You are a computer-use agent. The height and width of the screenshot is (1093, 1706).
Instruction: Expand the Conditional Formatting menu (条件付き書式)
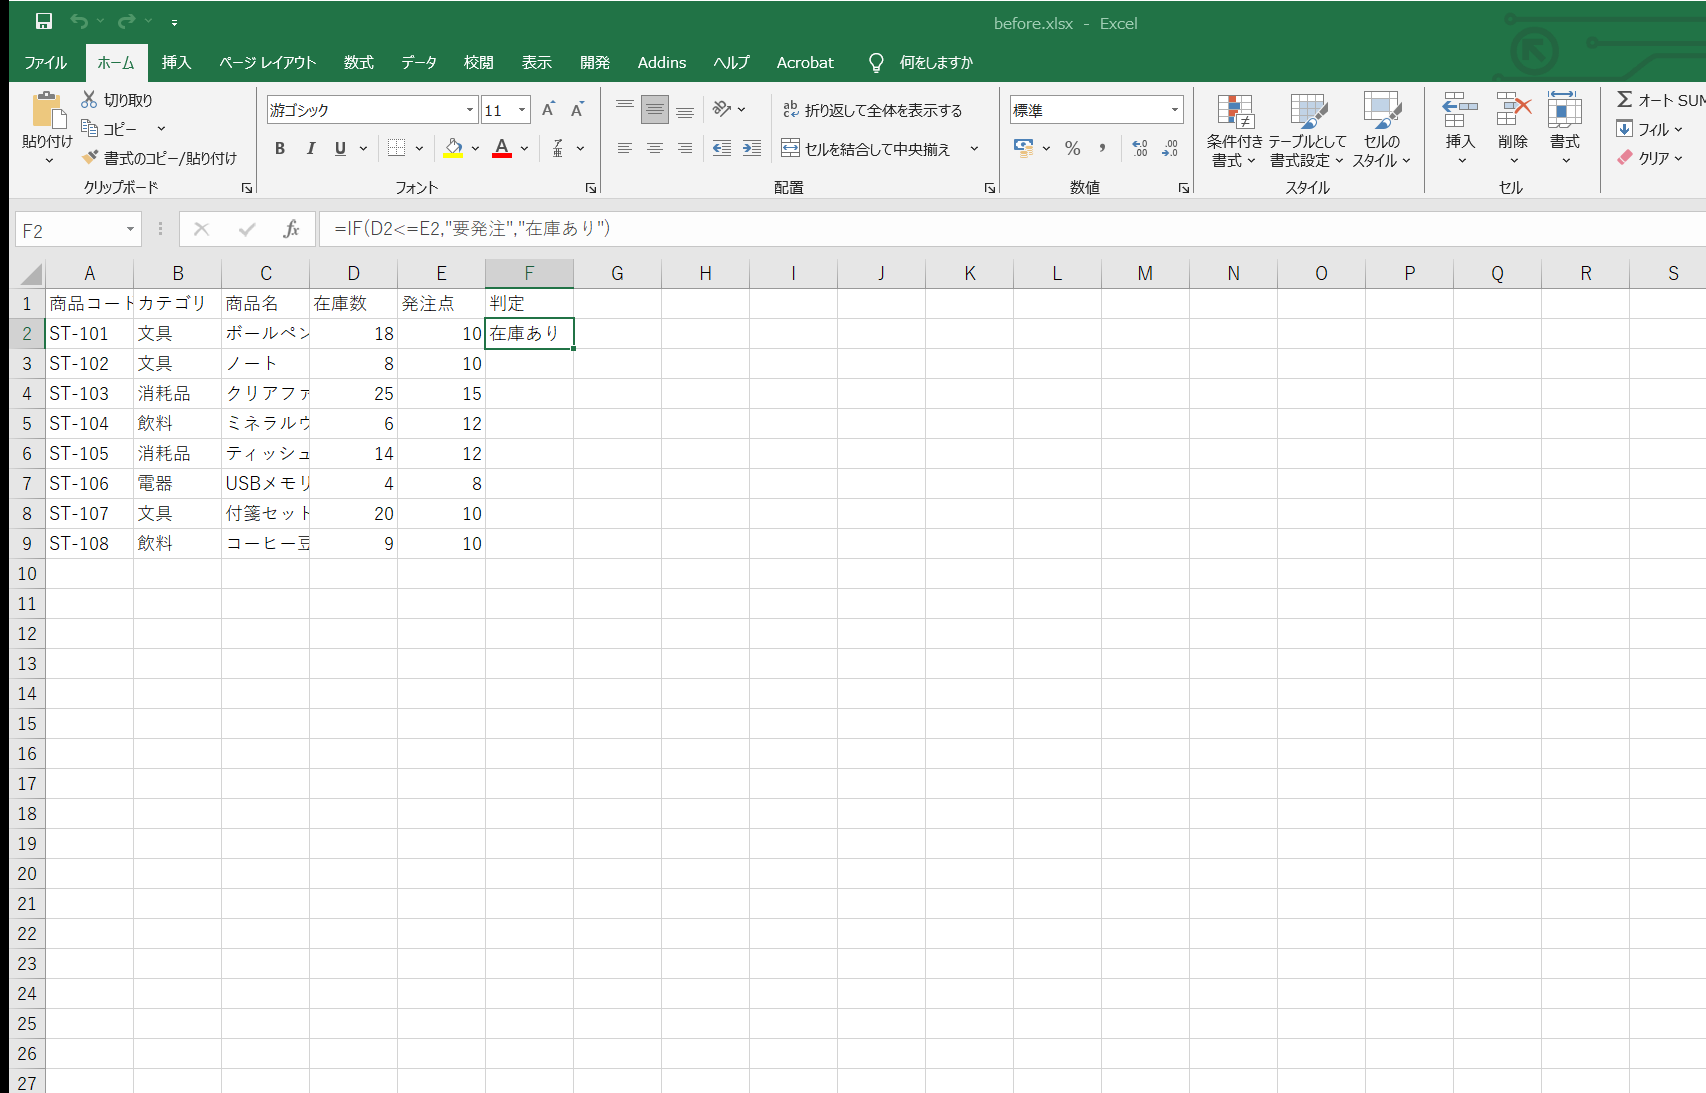coord(1235,131)
